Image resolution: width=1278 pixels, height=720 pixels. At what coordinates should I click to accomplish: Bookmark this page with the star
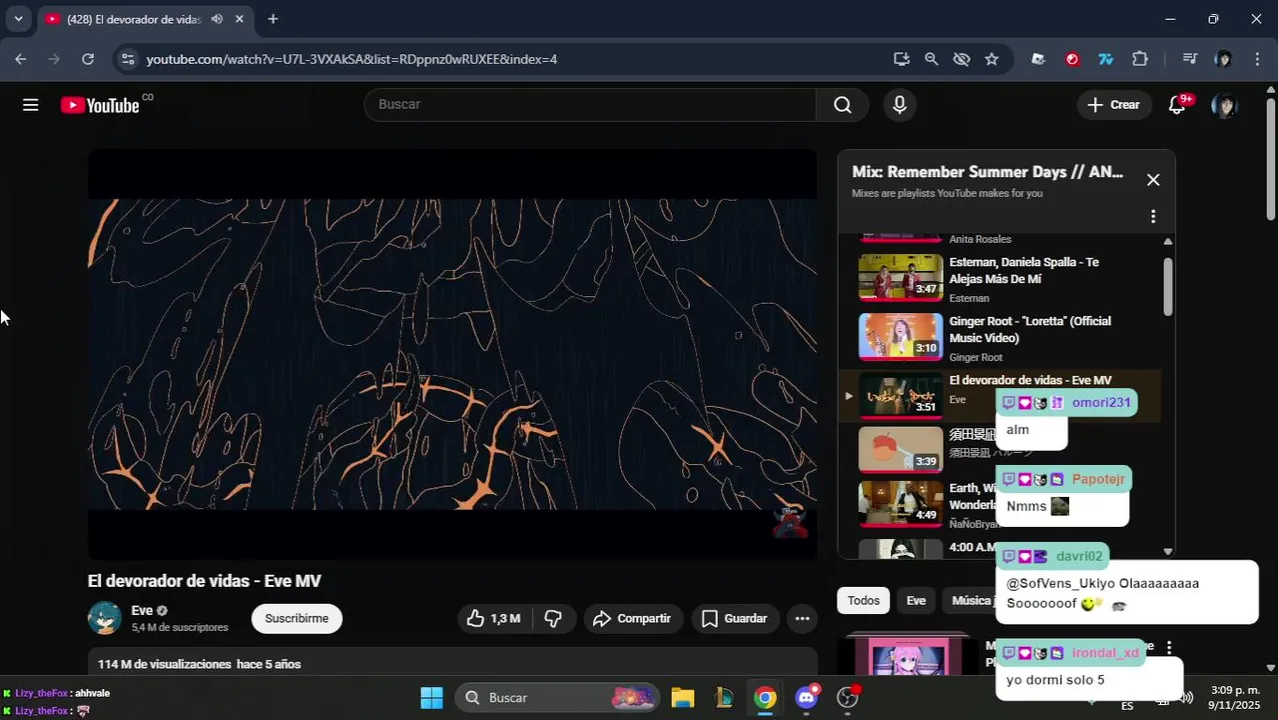coord(991,59)
